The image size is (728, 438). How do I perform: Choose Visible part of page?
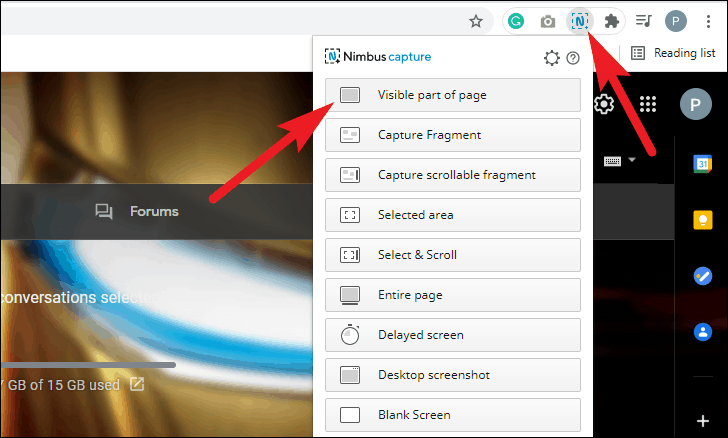(453, 95)
